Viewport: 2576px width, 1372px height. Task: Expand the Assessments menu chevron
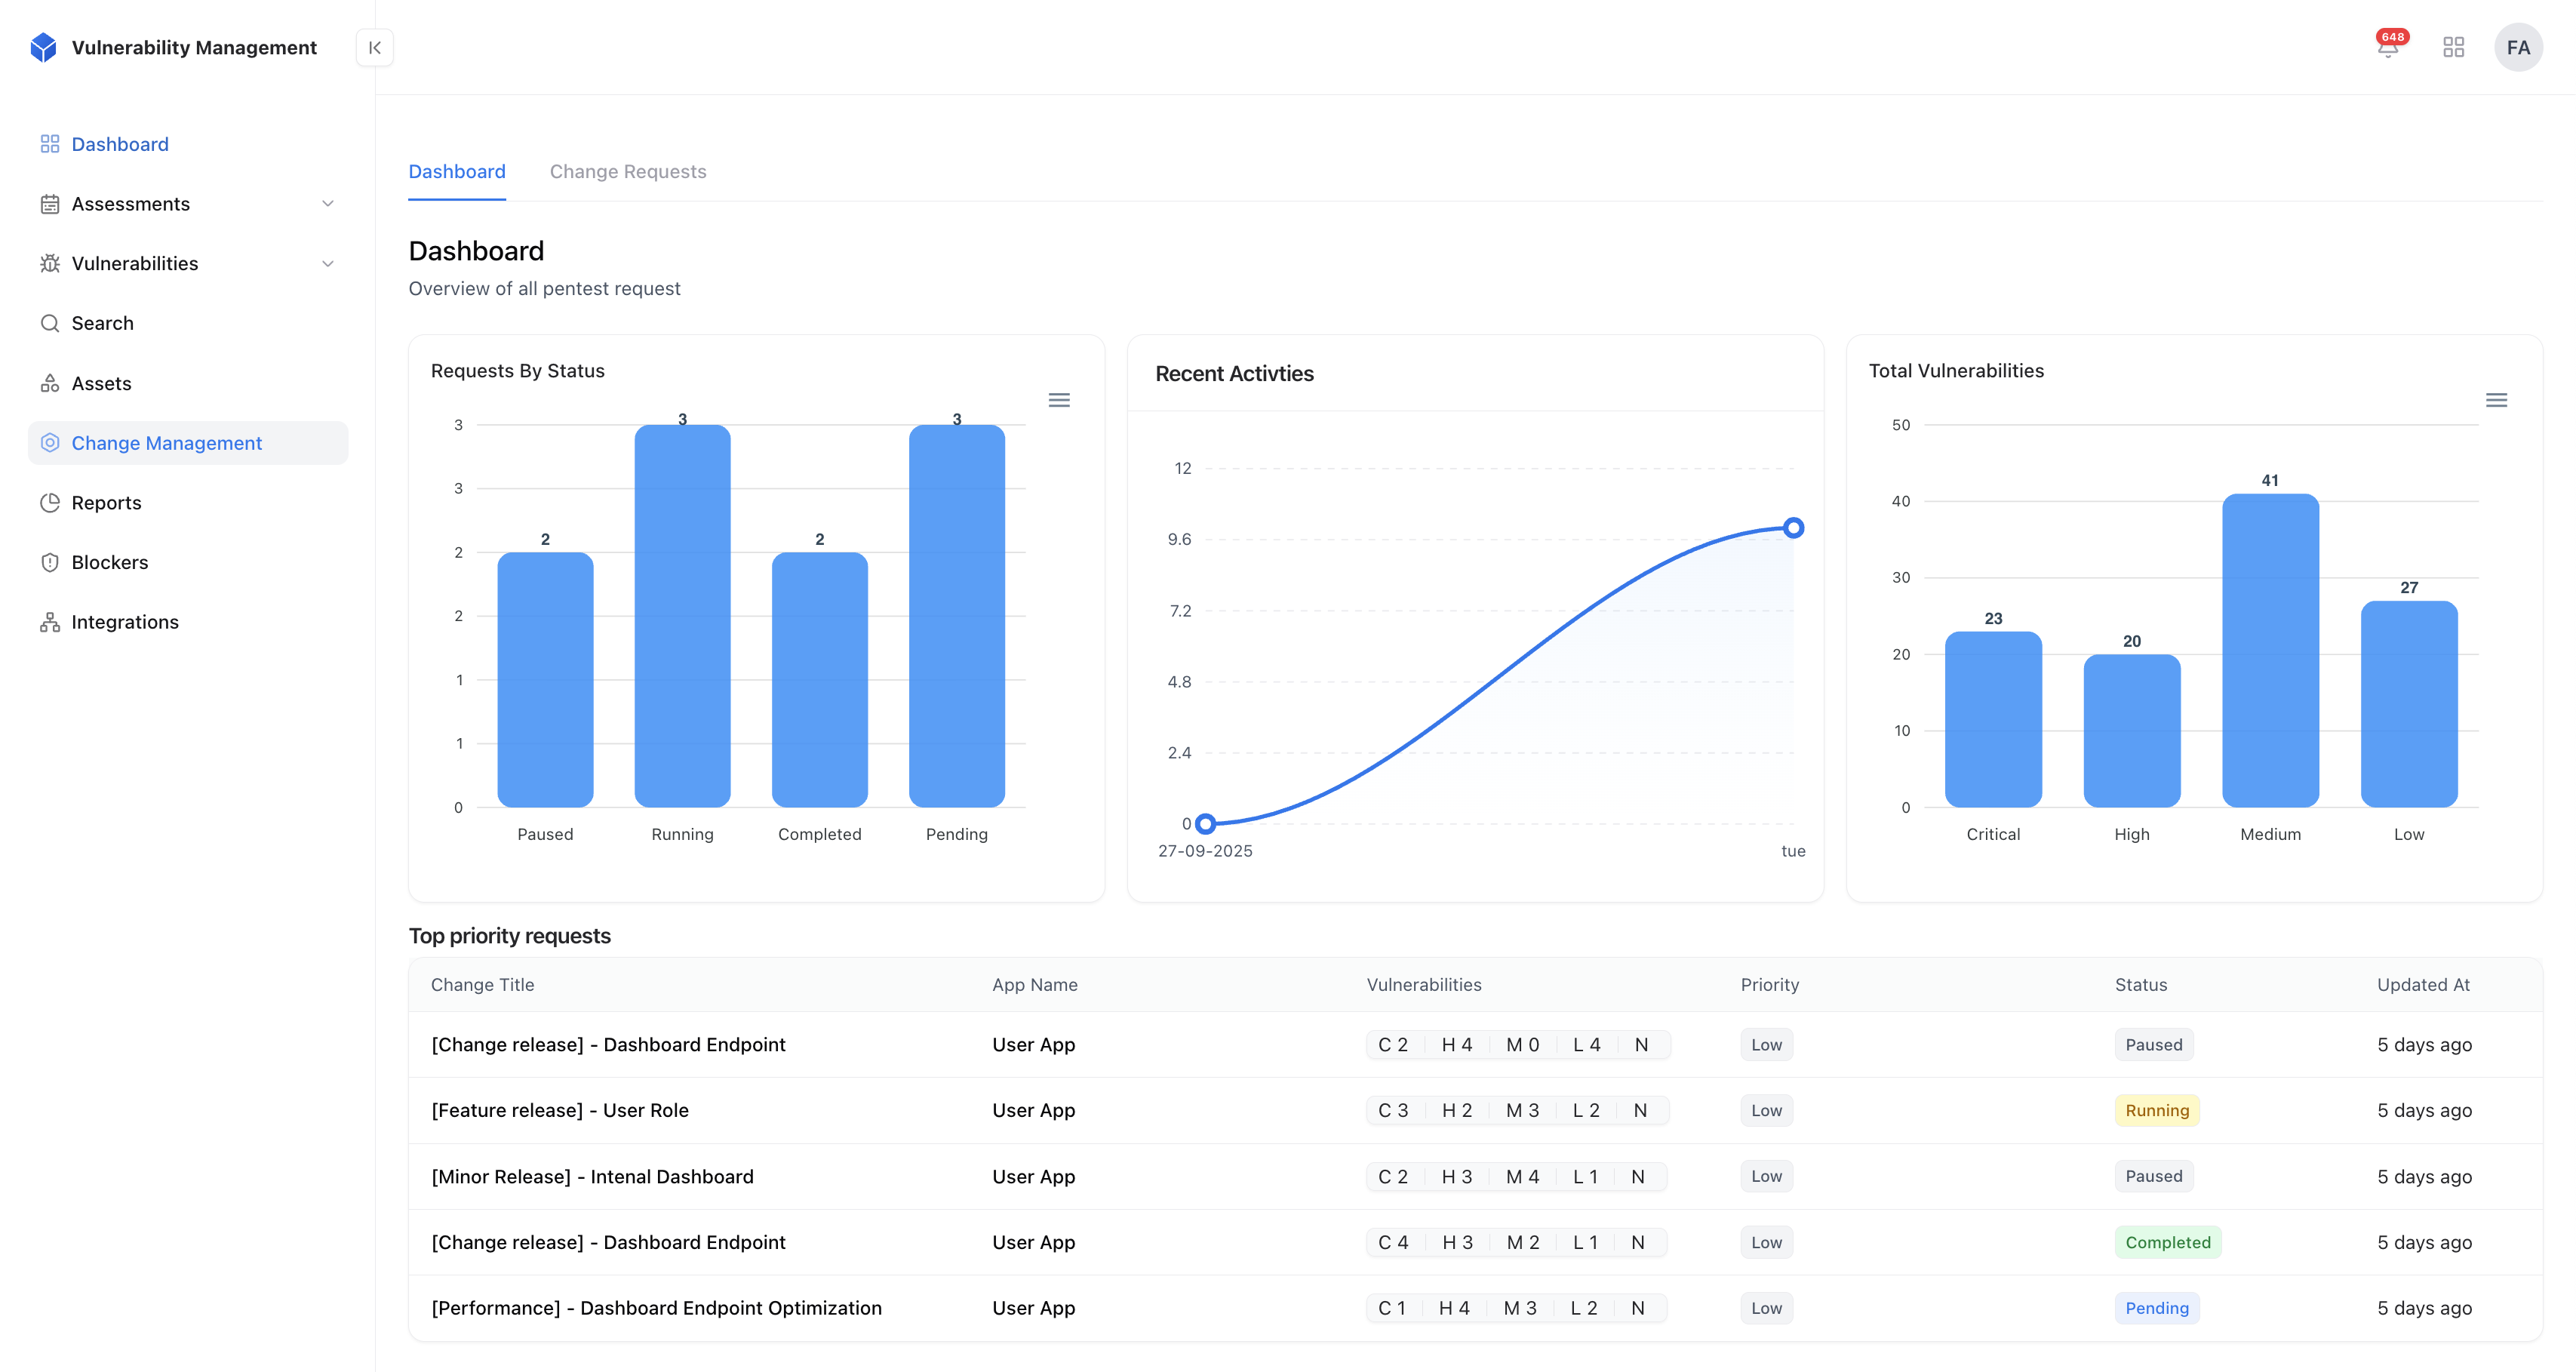point(327,204)
